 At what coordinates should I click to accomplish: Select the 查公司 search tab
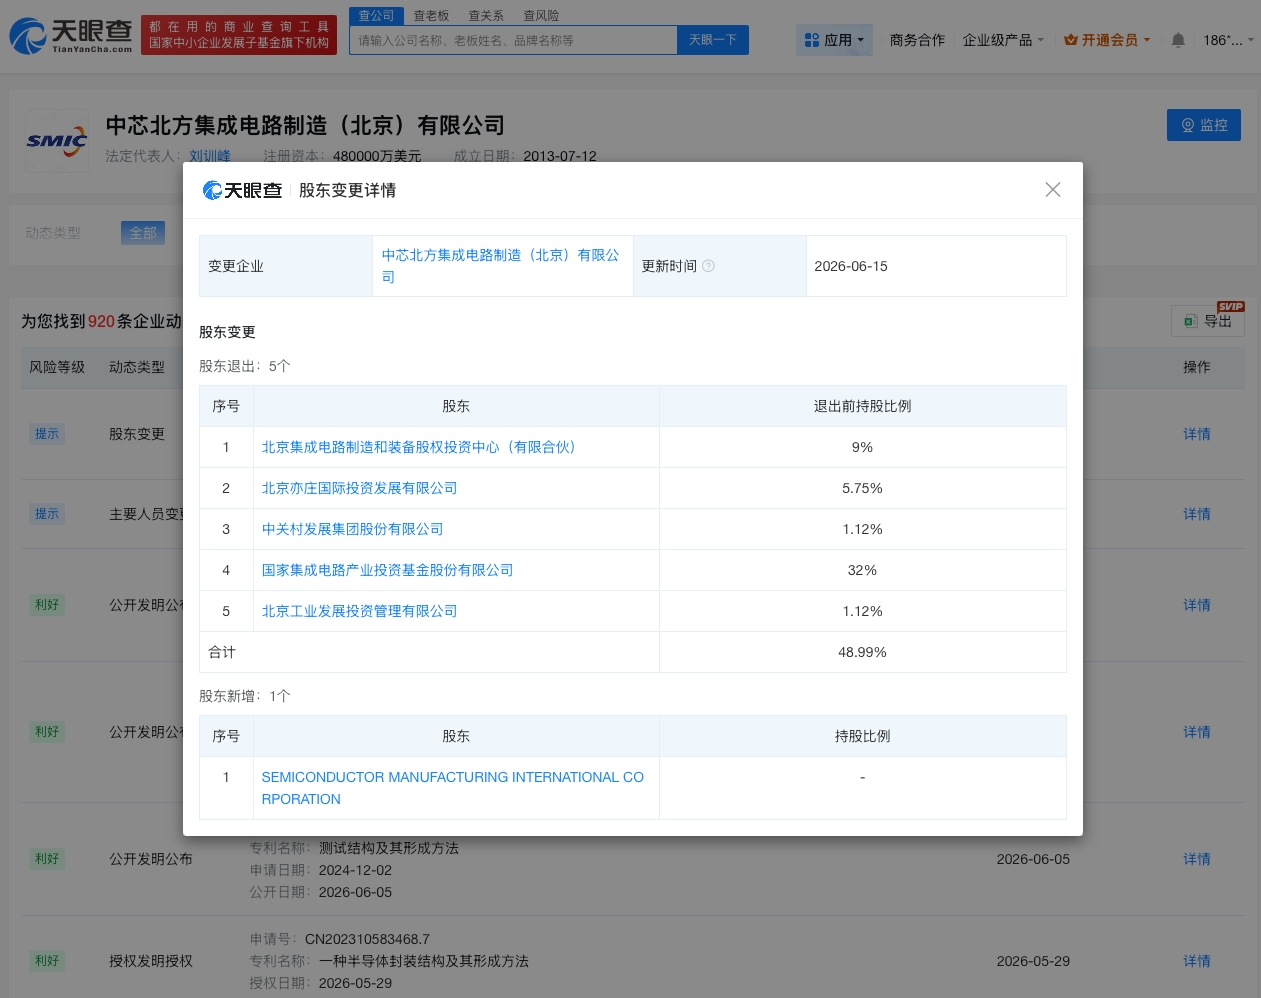pyautogui.click(x=376, y=16)
